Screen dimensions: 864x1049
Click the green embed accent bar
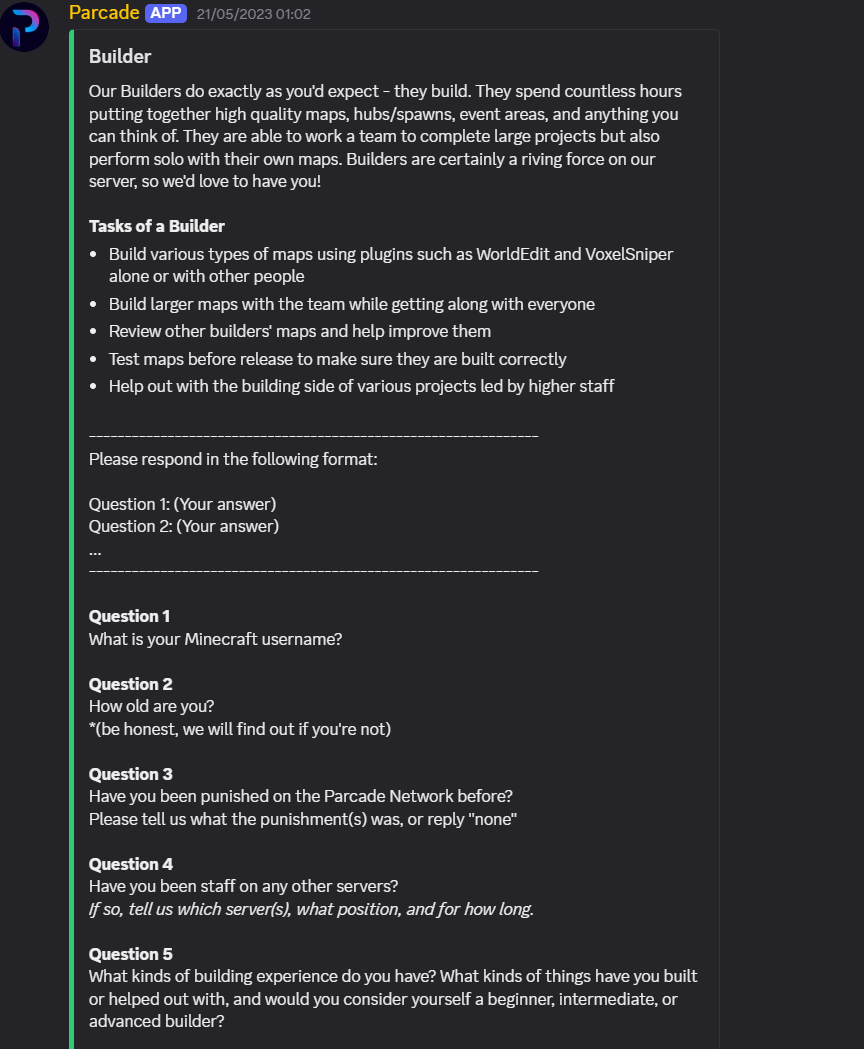tap(72, 500)
